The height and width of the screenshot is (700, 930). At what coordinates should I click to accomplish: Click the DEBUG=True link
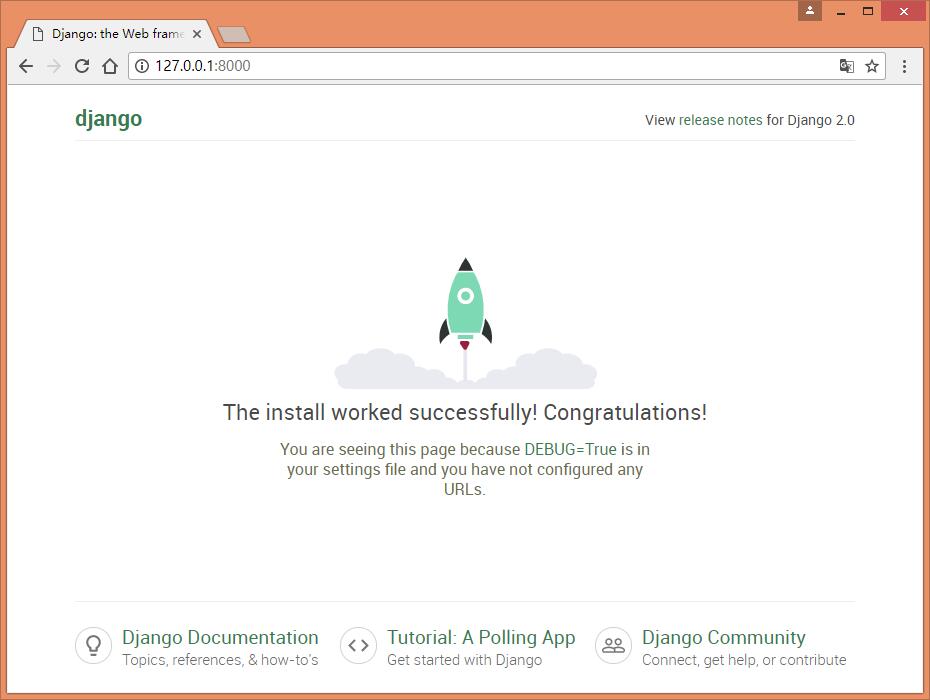pos(570,449)
